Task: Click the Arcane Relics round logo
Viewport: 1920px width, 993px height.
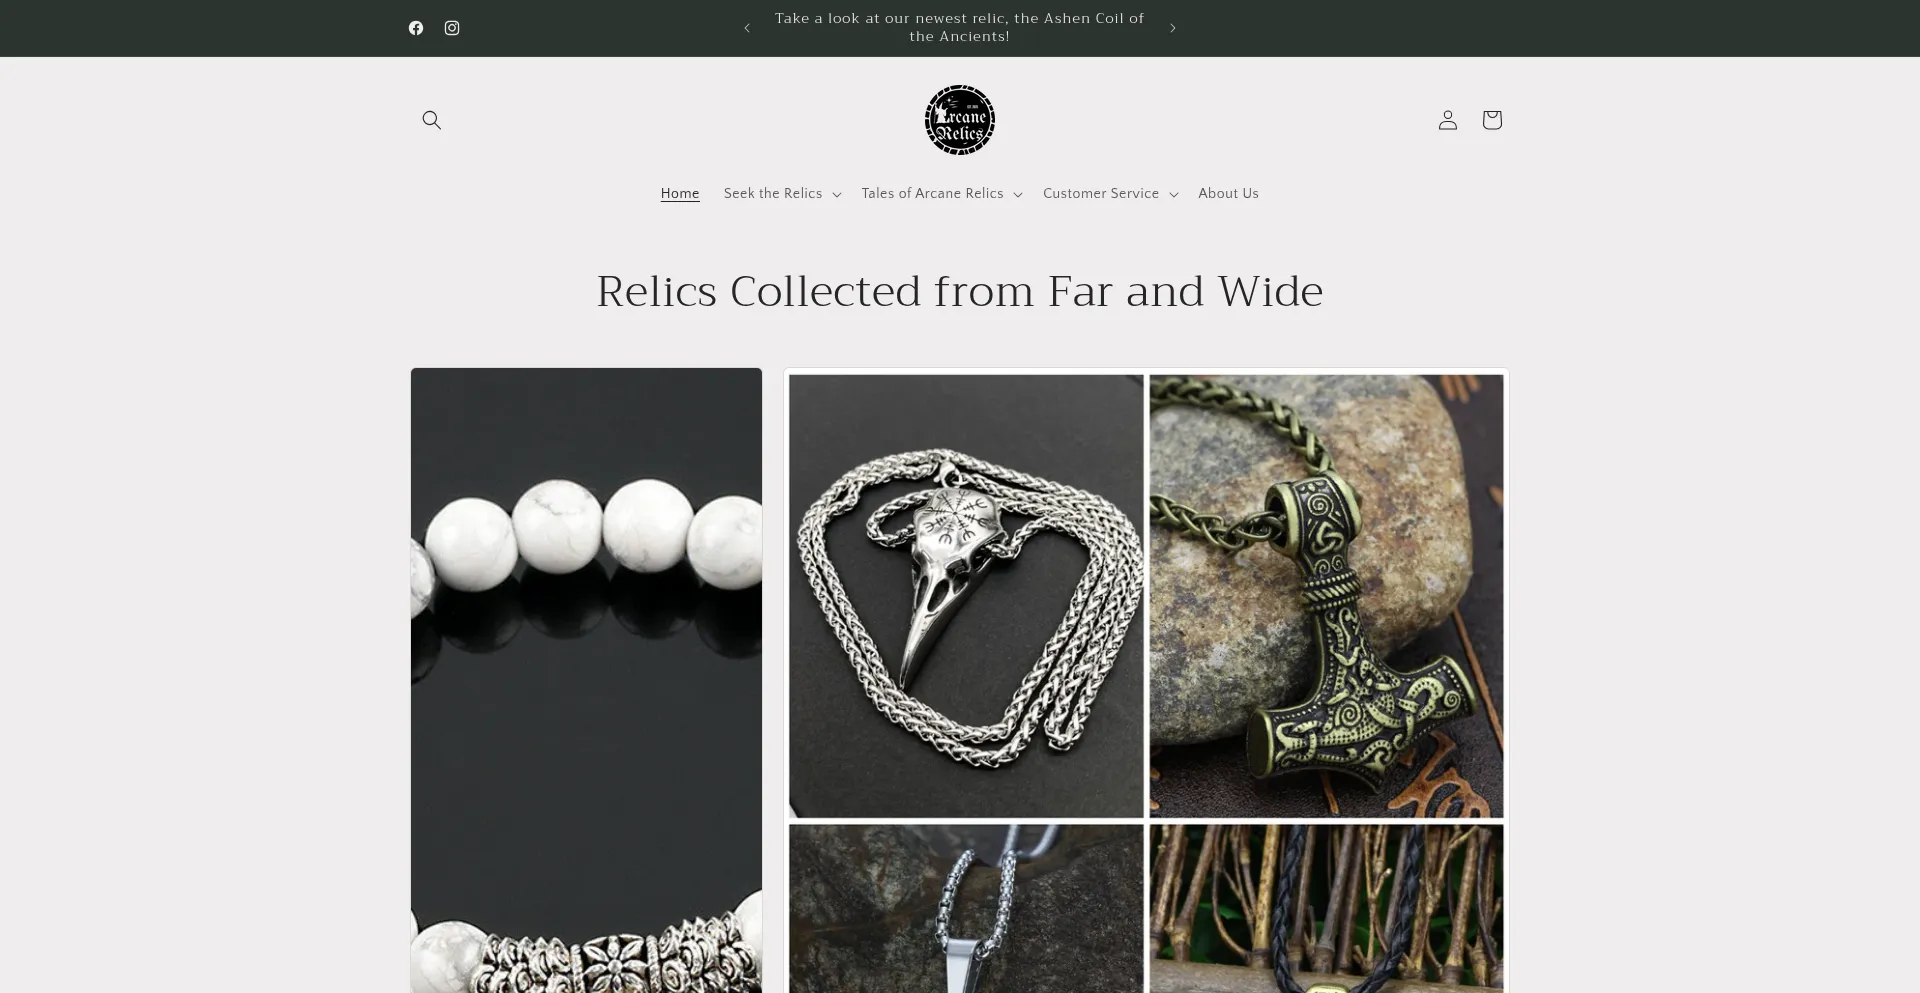Action: [960, 120]
